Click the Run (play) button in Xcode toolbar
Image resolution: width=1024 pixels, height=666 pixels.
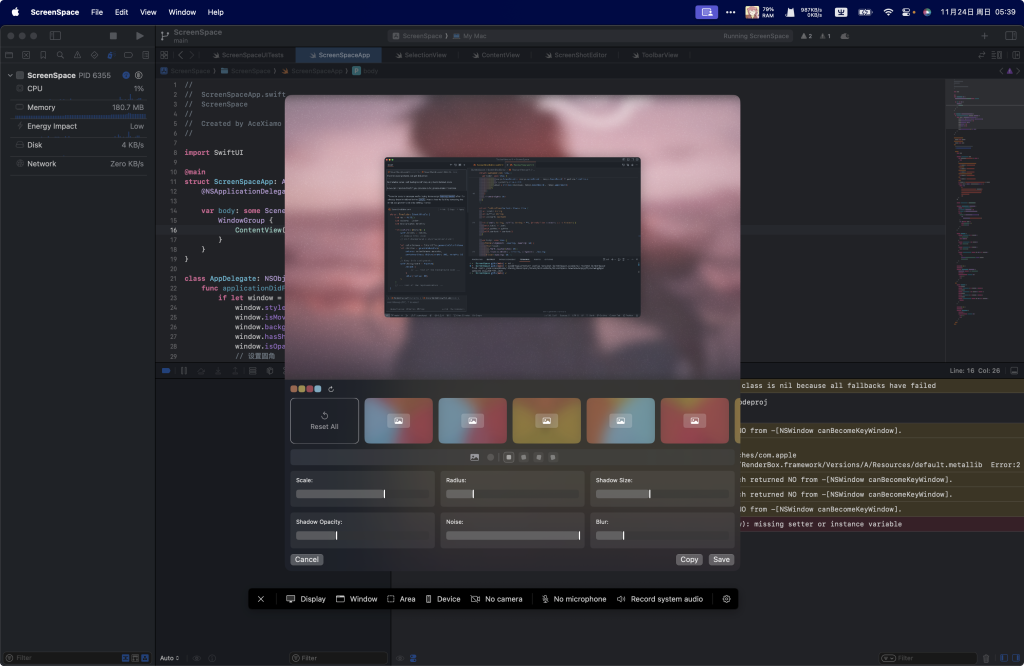coord(139,36)
